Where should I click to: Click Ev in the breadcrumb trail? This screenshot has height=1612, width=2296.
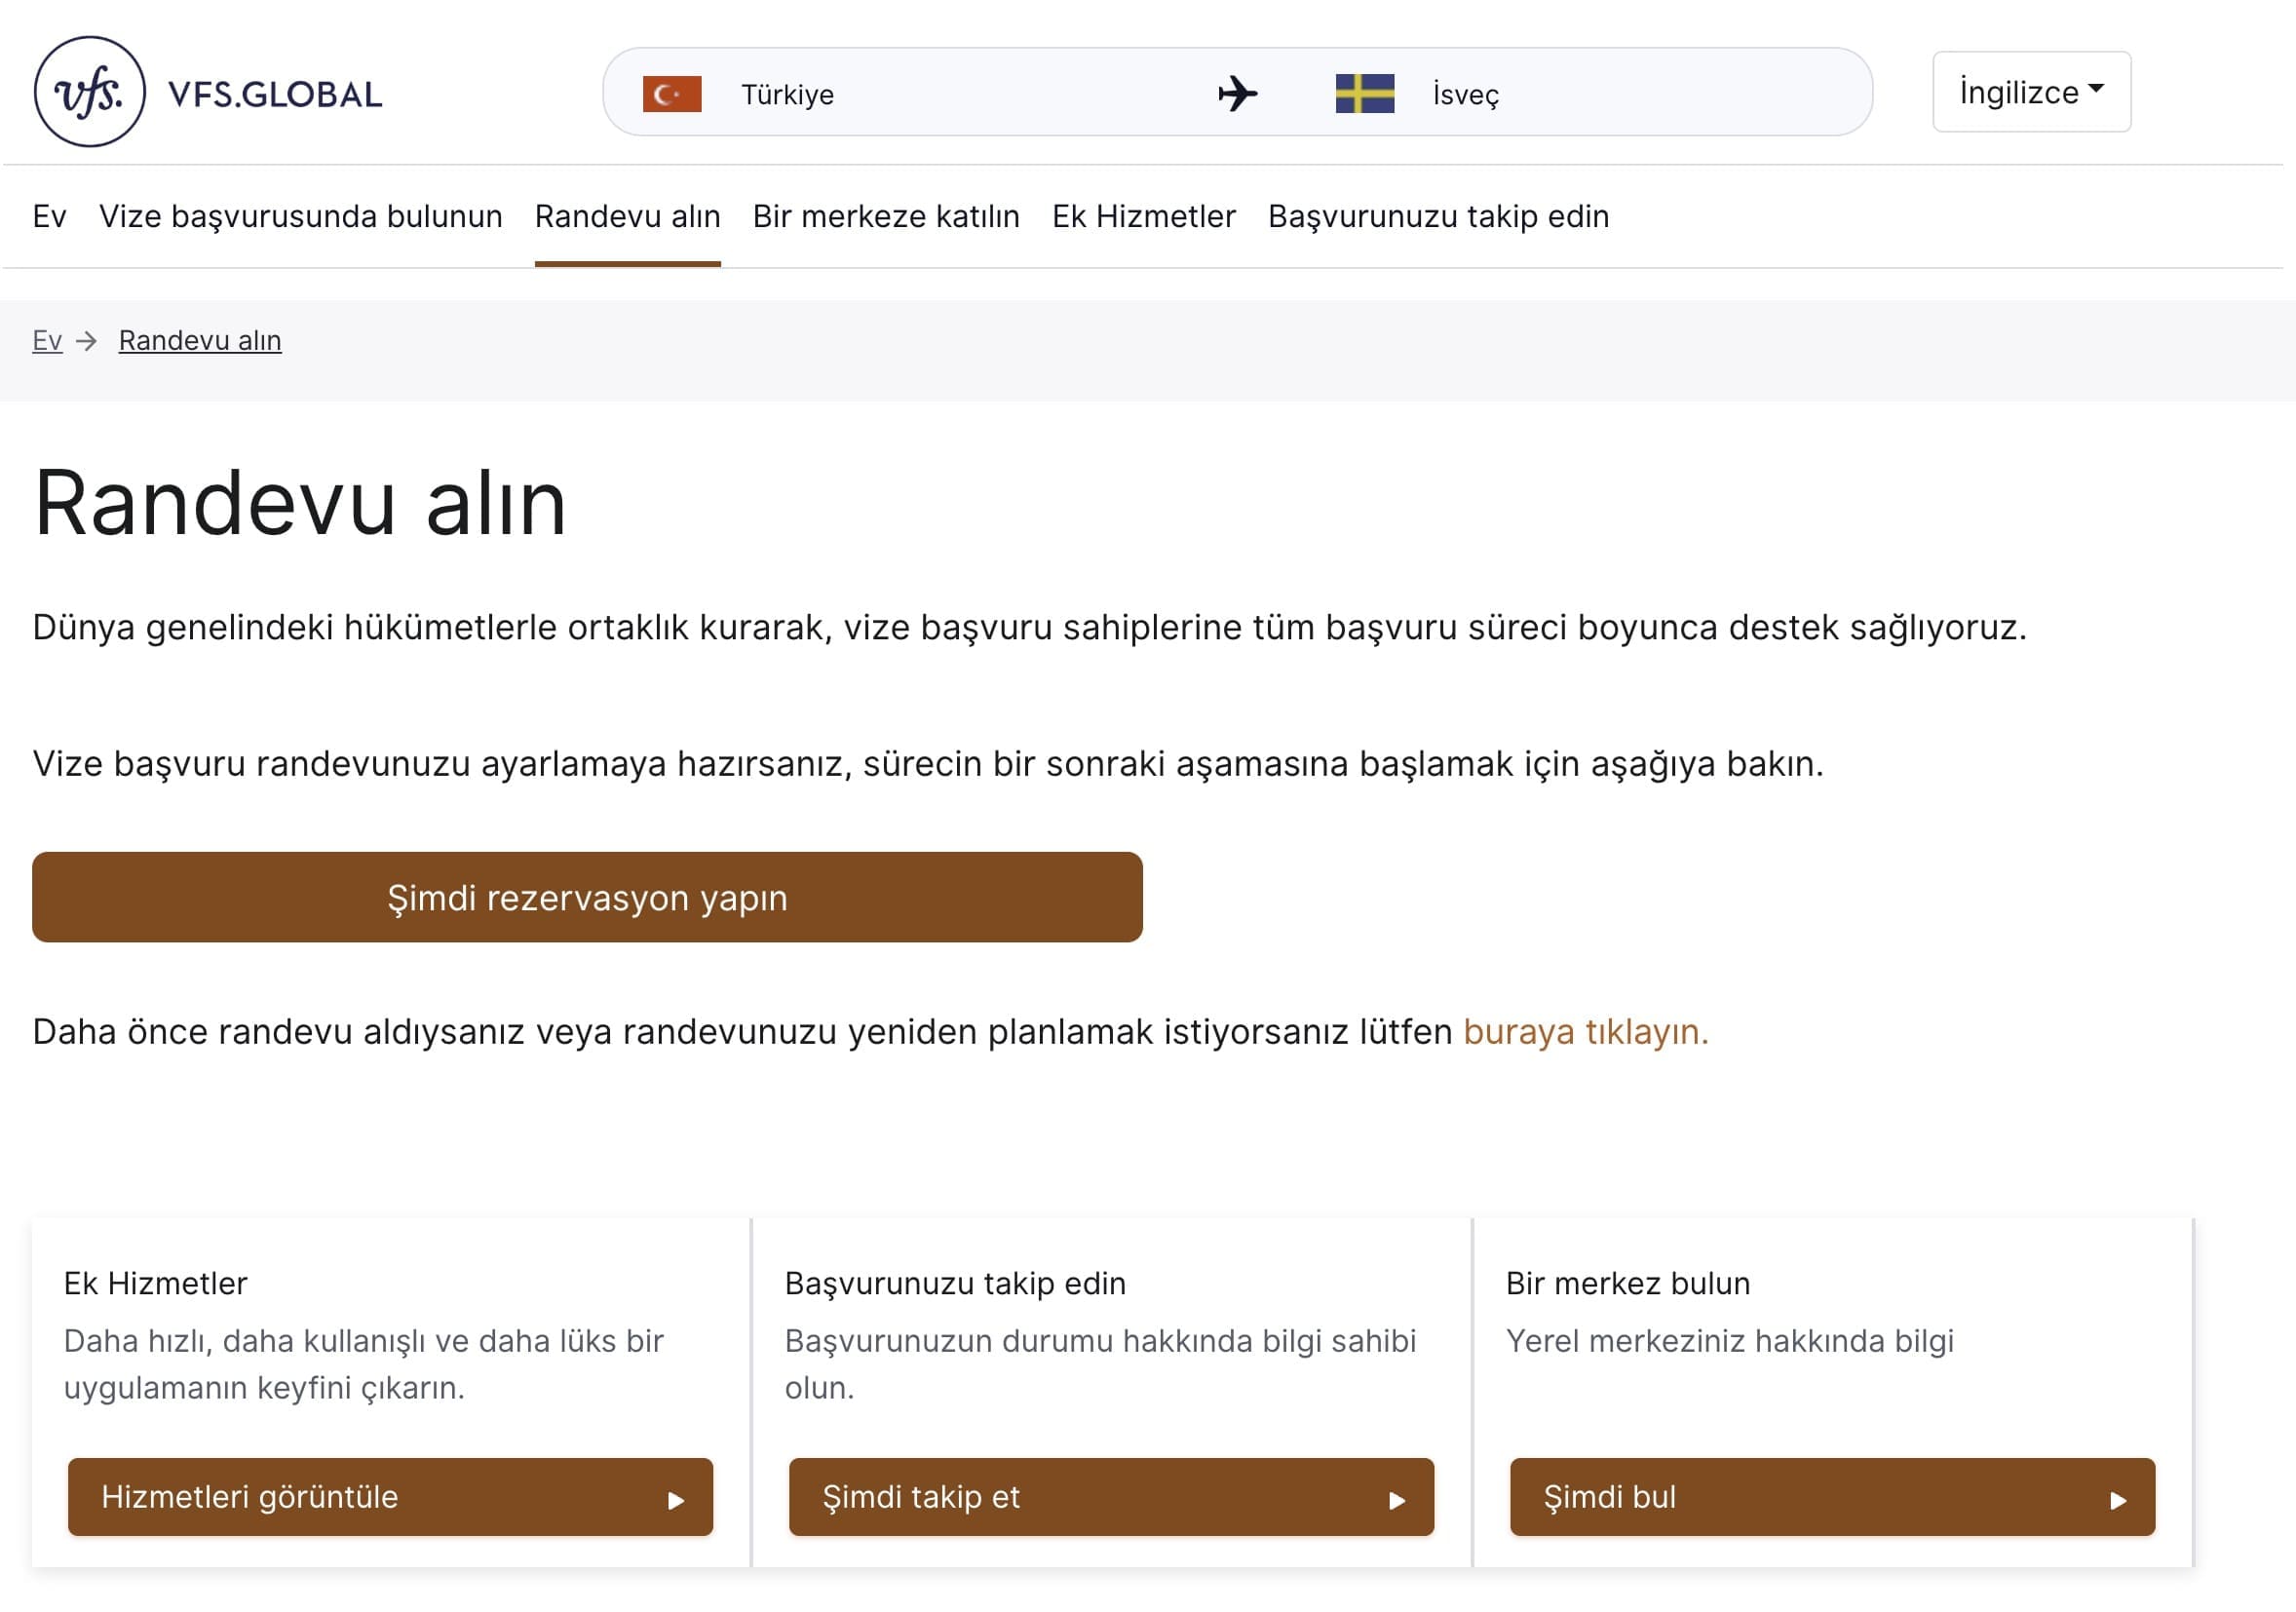coord(46,340)
